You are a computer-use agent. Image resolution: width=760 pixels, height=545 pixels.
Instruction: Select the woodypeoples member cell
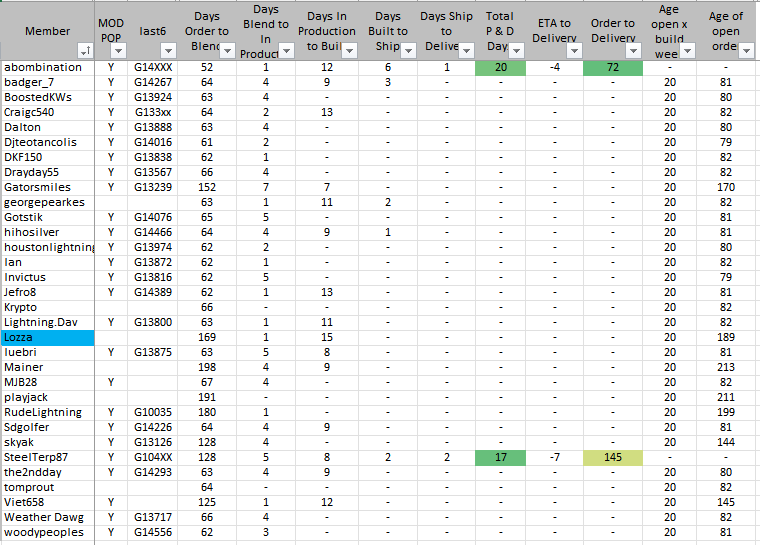click(x=47, y=533)
